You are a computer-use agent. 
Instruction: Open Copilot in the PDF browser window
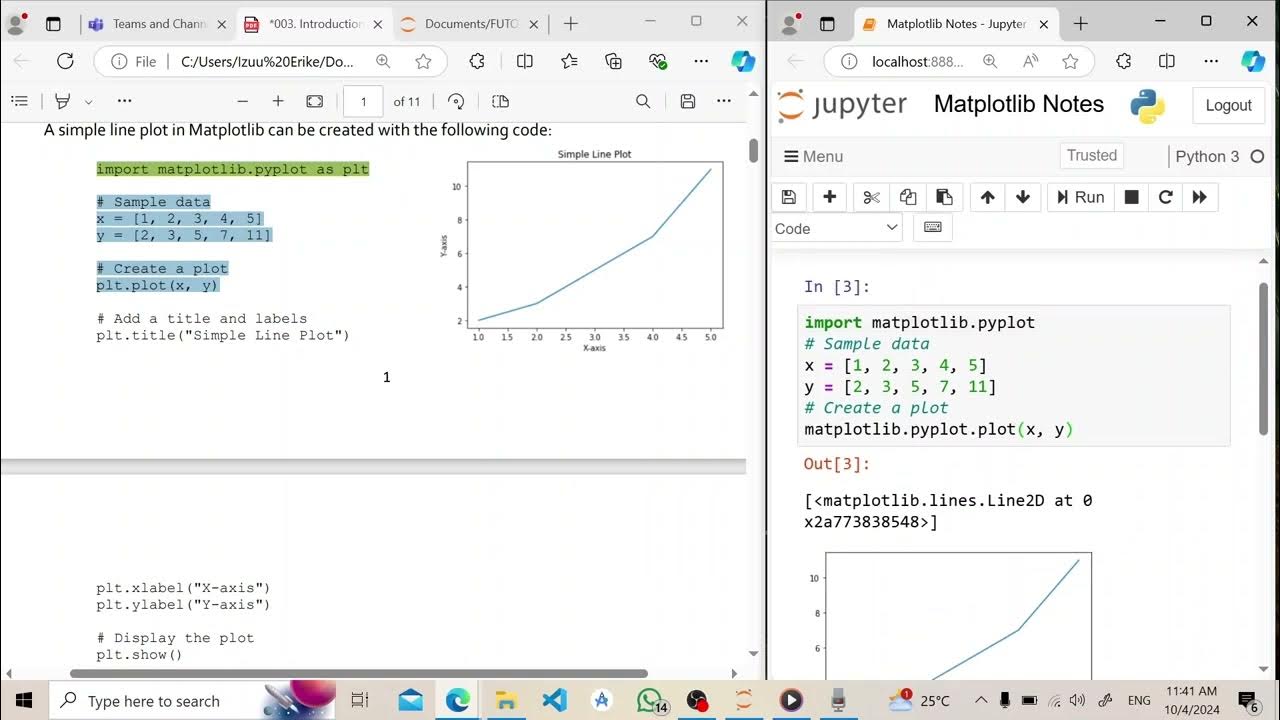coord(743,61)
